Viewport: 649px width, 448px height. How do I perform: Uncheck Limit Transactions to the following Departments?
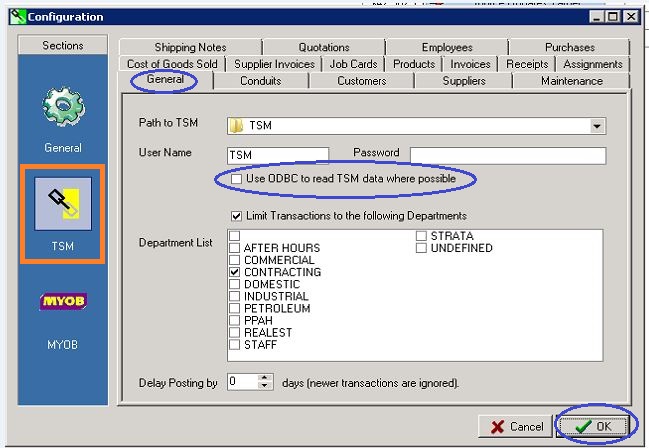point(236,216)
